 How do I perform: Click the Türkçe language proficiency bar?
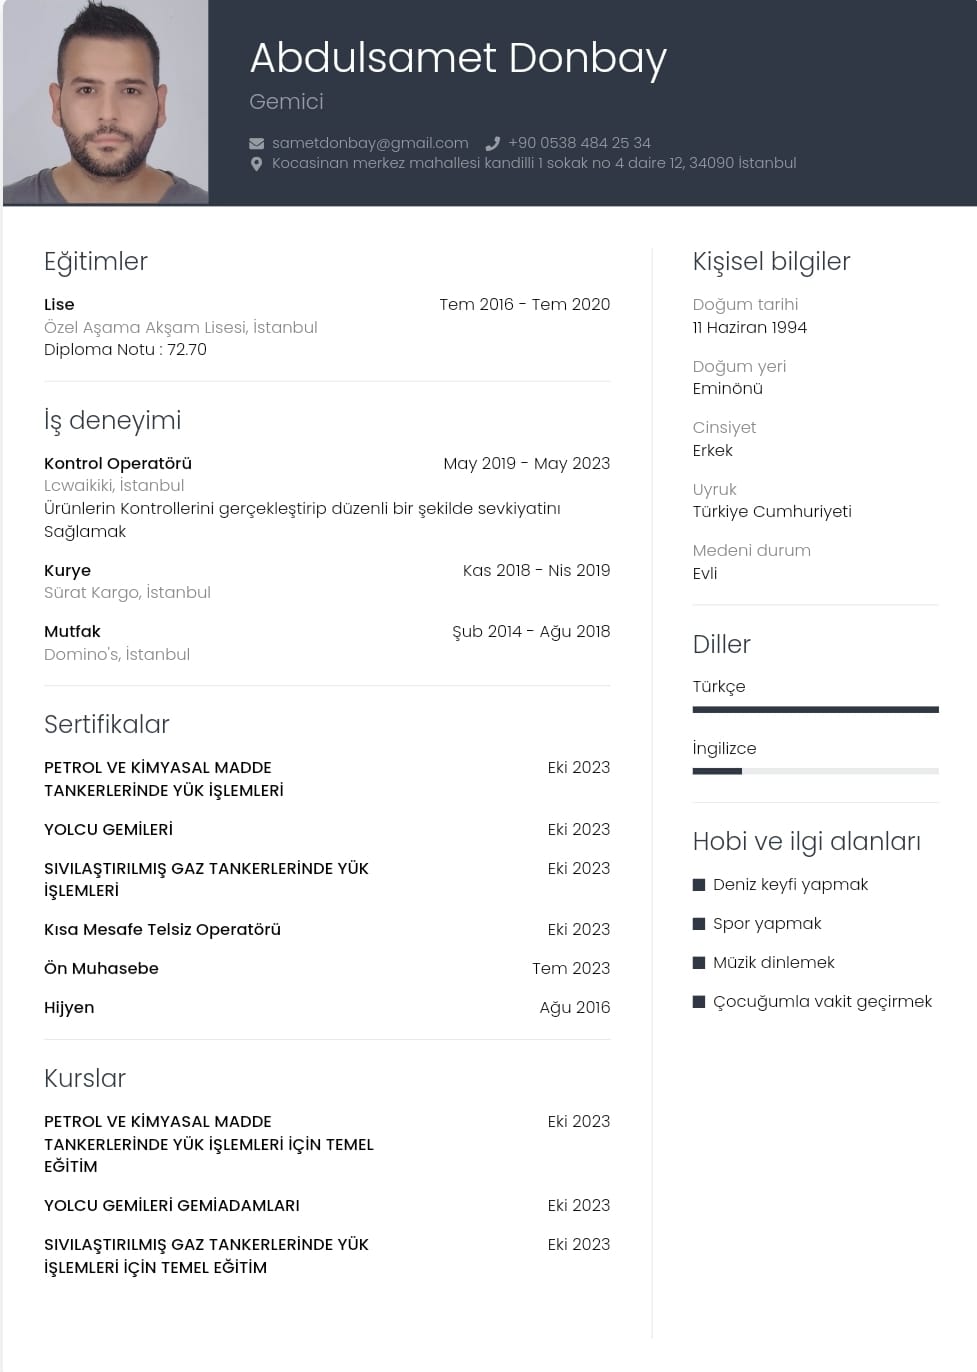coord(815,710)
